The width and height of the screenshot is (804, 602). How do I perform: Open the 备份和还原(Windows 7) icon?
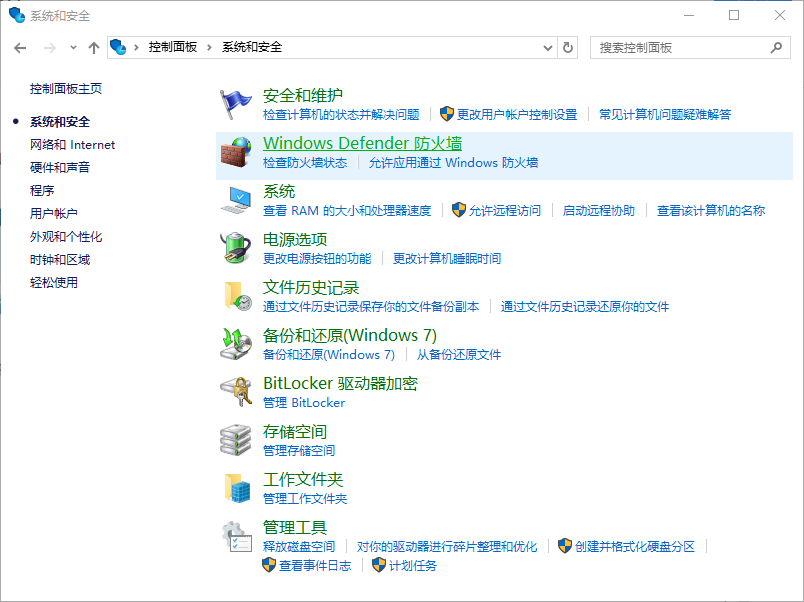236,344
